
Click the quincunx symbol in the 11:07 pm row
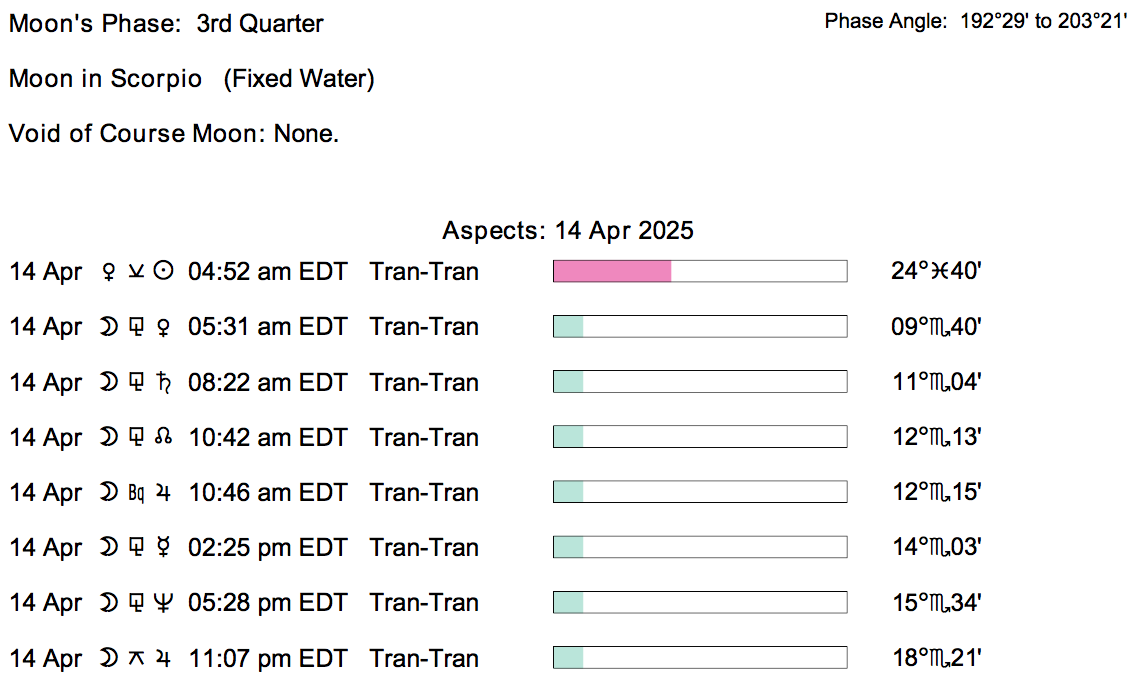[x=137, y=658]
